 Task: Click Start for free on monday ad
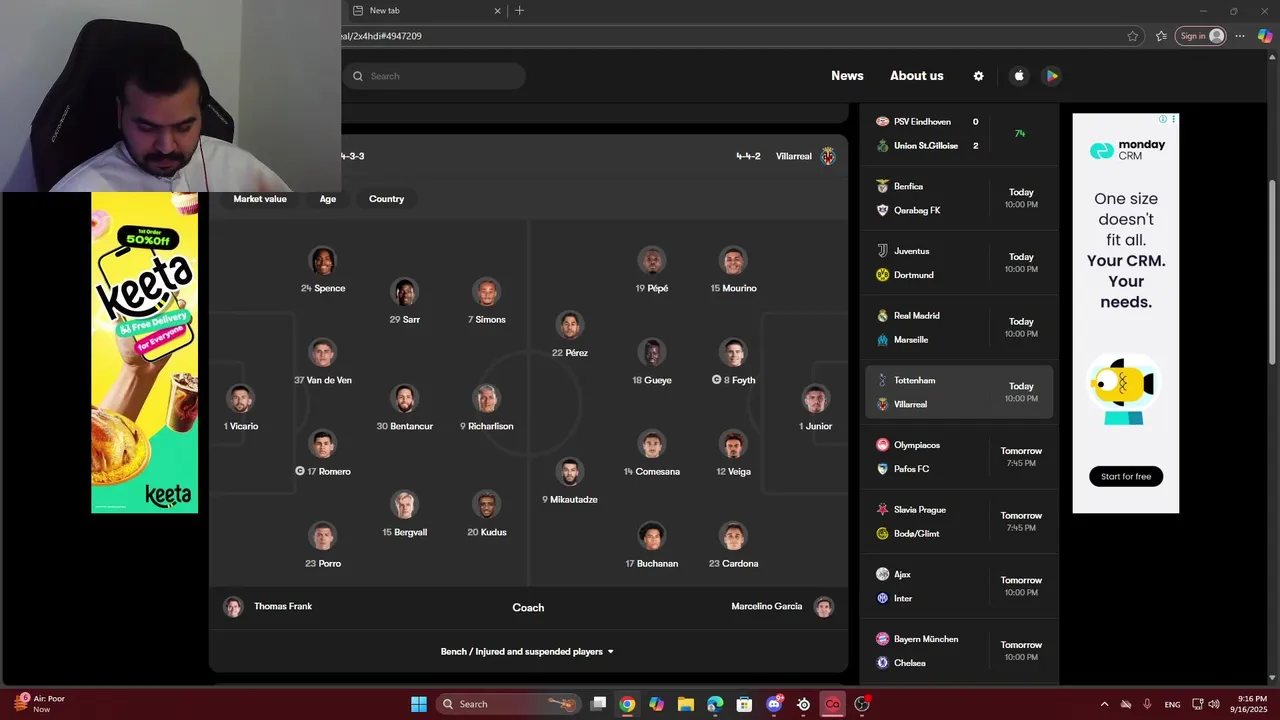coord(1126,476)
